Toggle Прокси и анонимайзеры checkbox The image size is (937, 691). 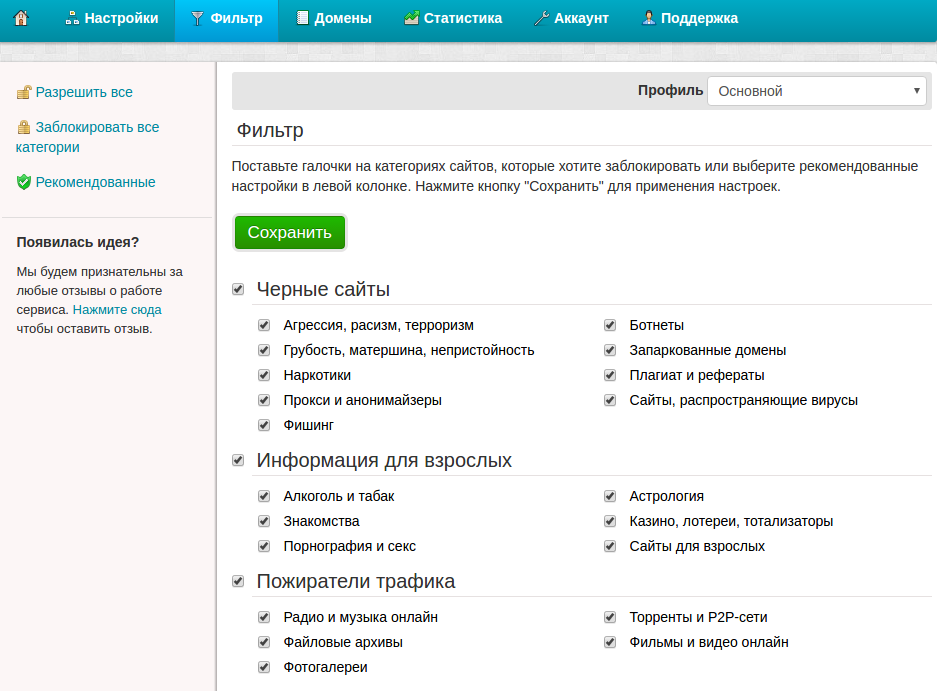264,400
